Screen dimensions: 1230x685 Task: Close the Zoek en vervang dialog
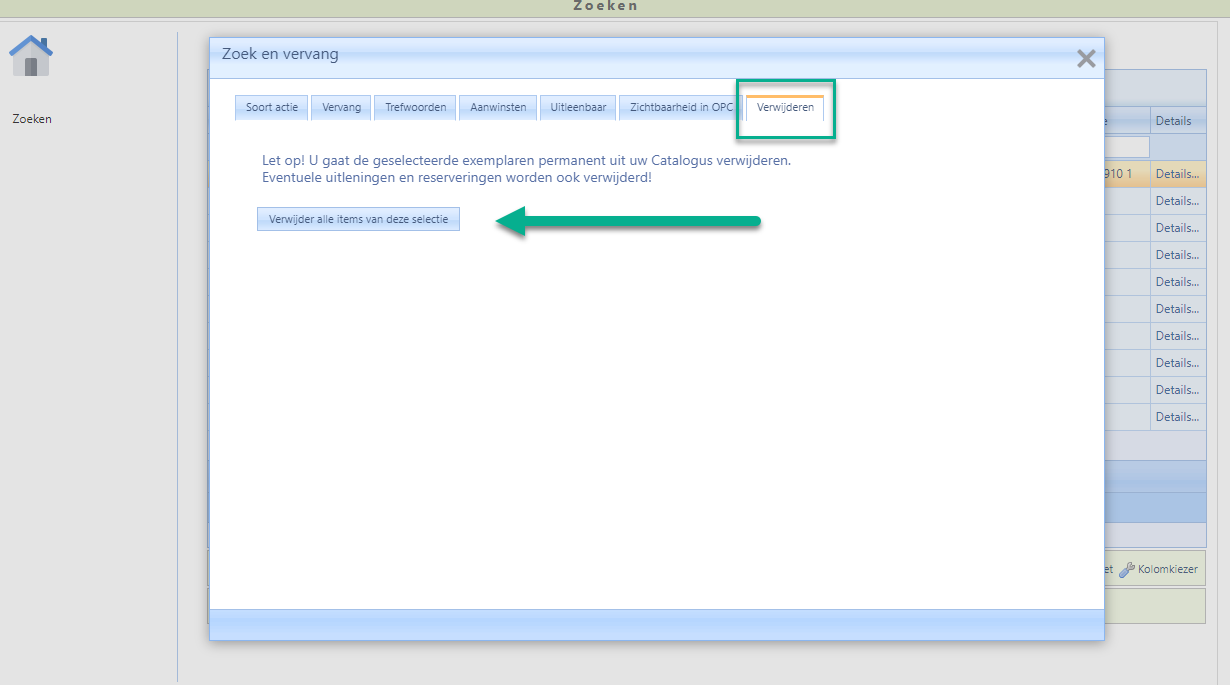(x=1086, y=59)
